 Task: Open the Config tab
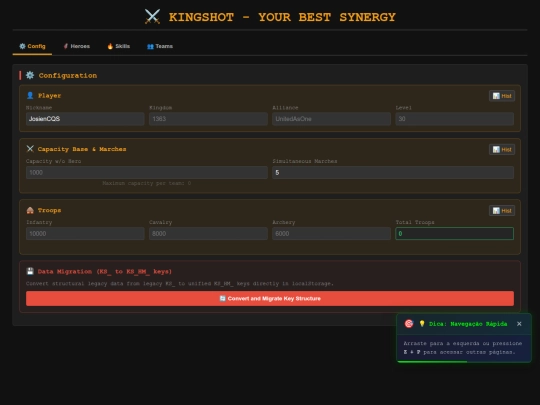click(x=32, y=46)
